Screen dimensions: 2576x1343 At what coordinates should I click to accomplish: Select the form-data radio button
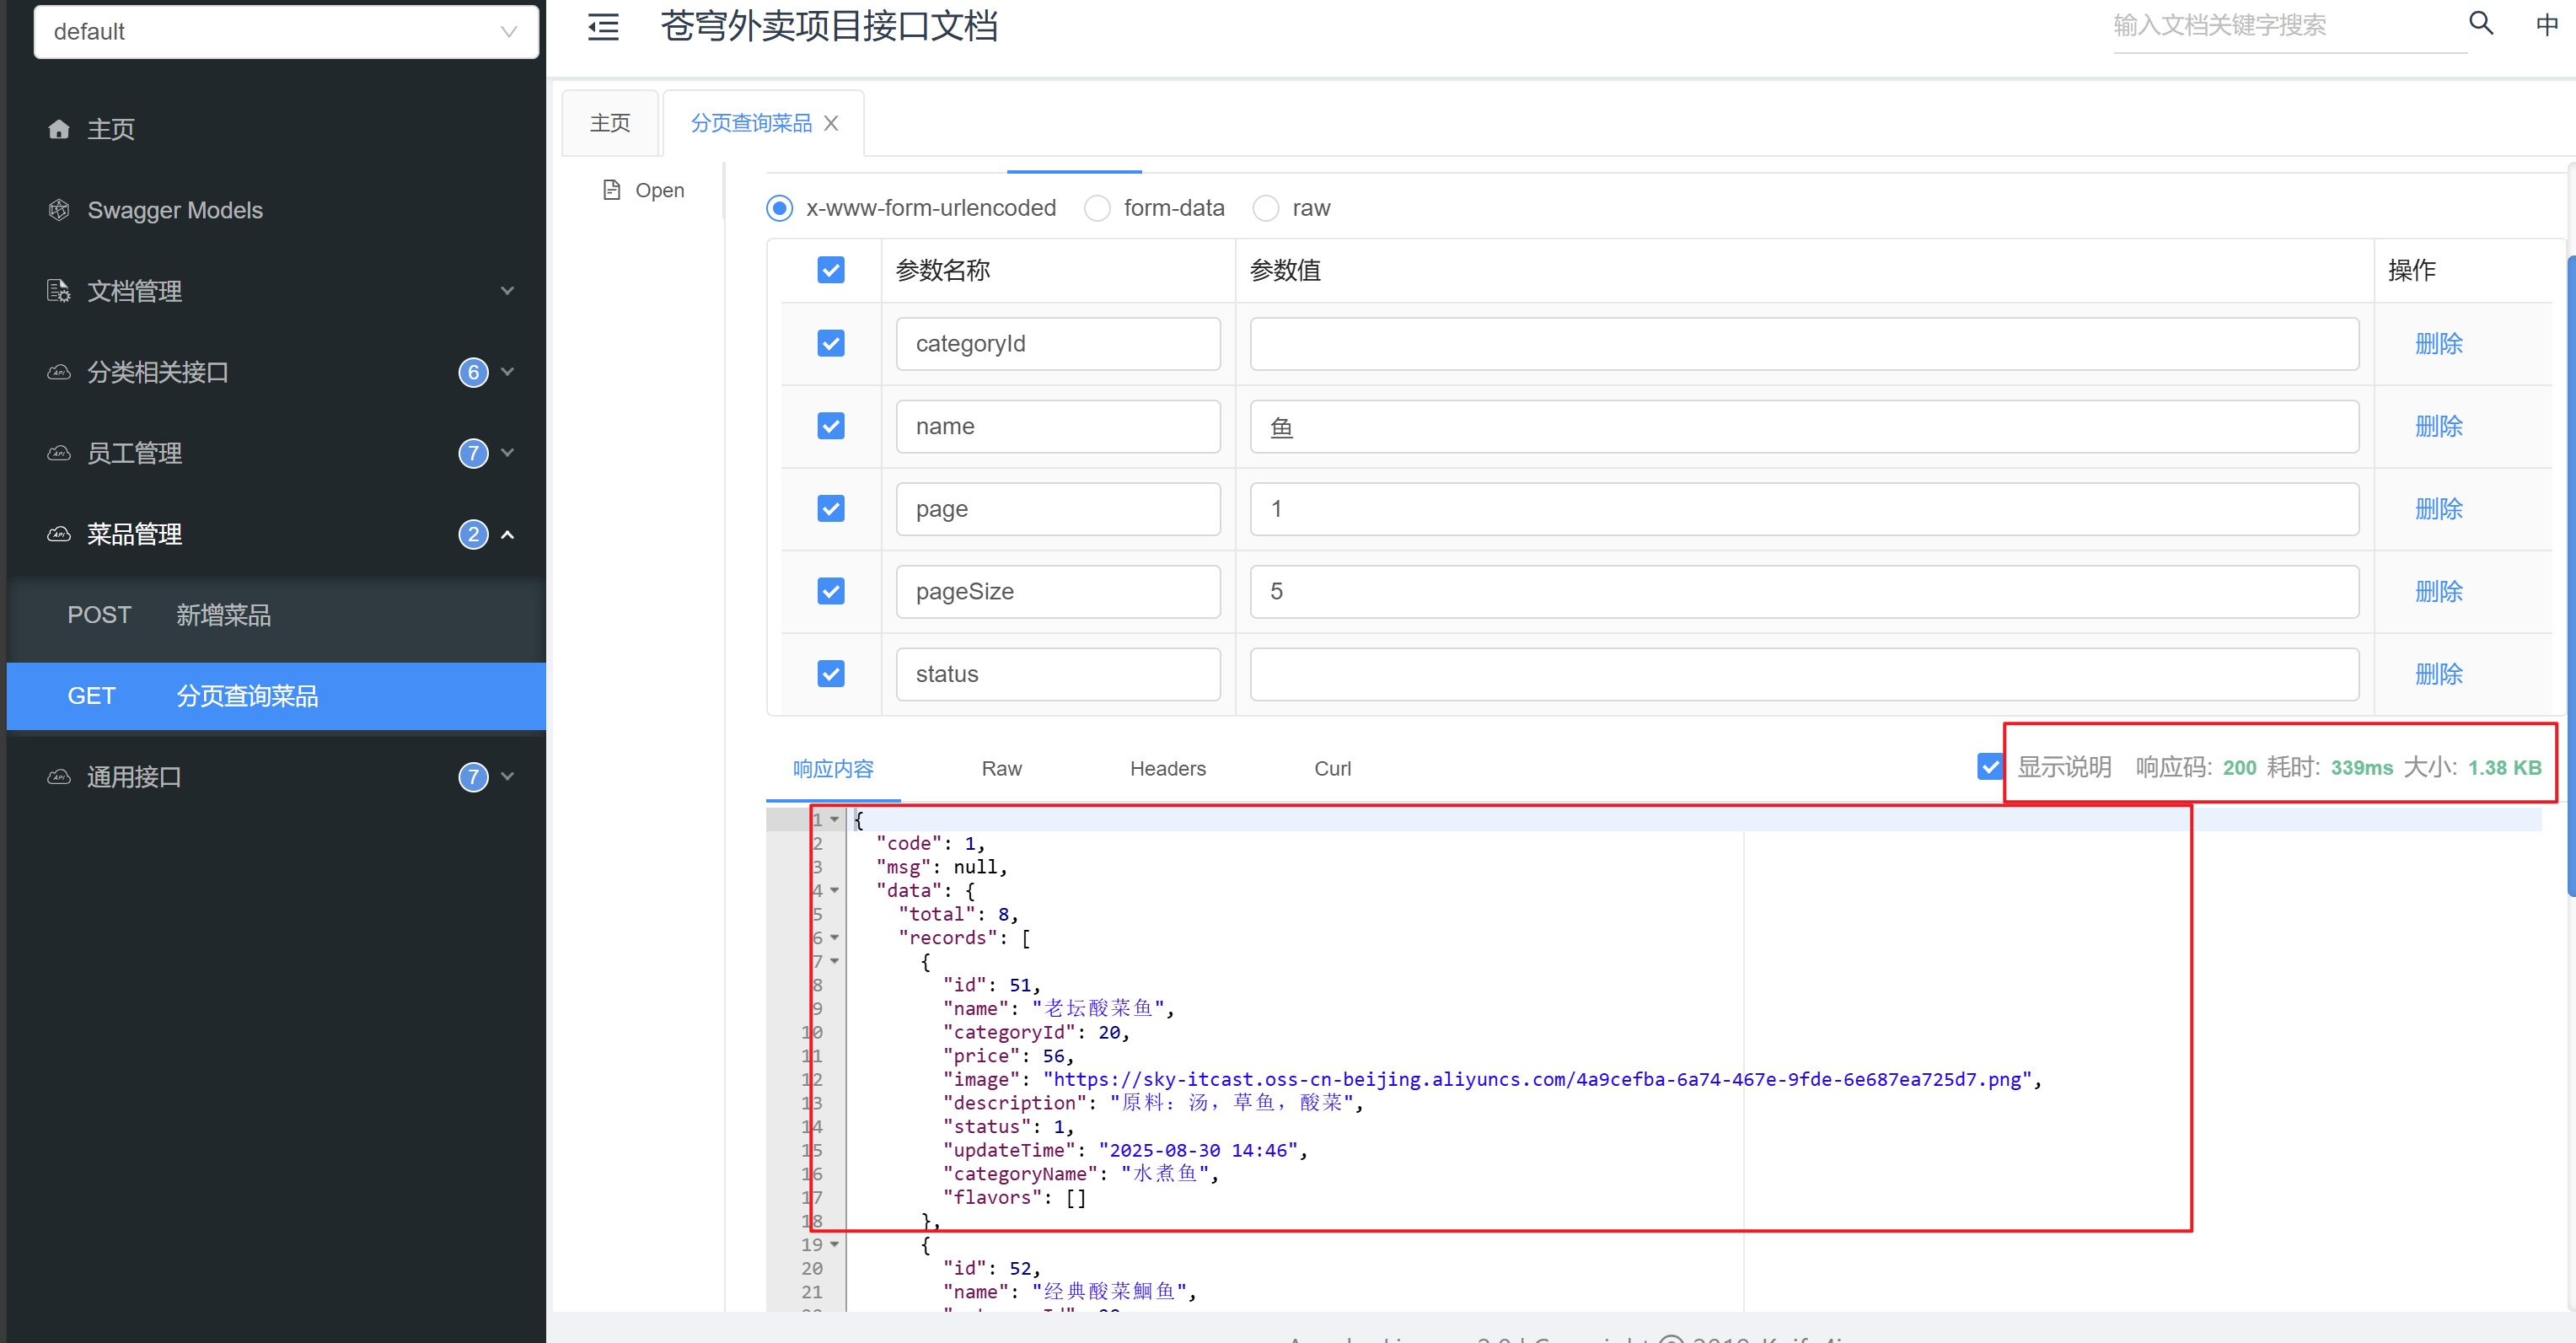(x=1097, y=208)
